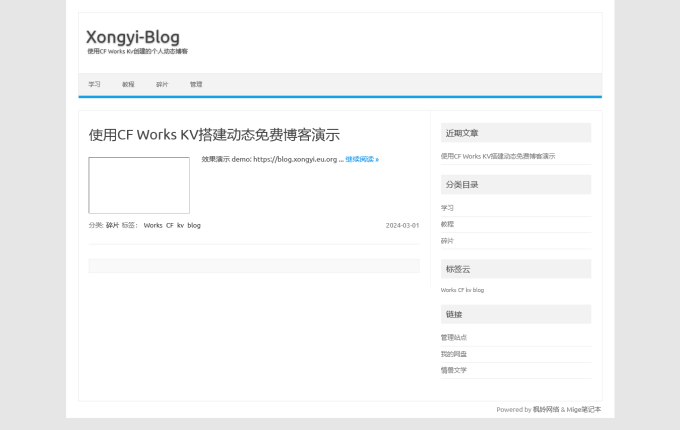Open the 我的网盘 sidebar link
Viewport: 680px width, 430px height.
tap(454, 354)
